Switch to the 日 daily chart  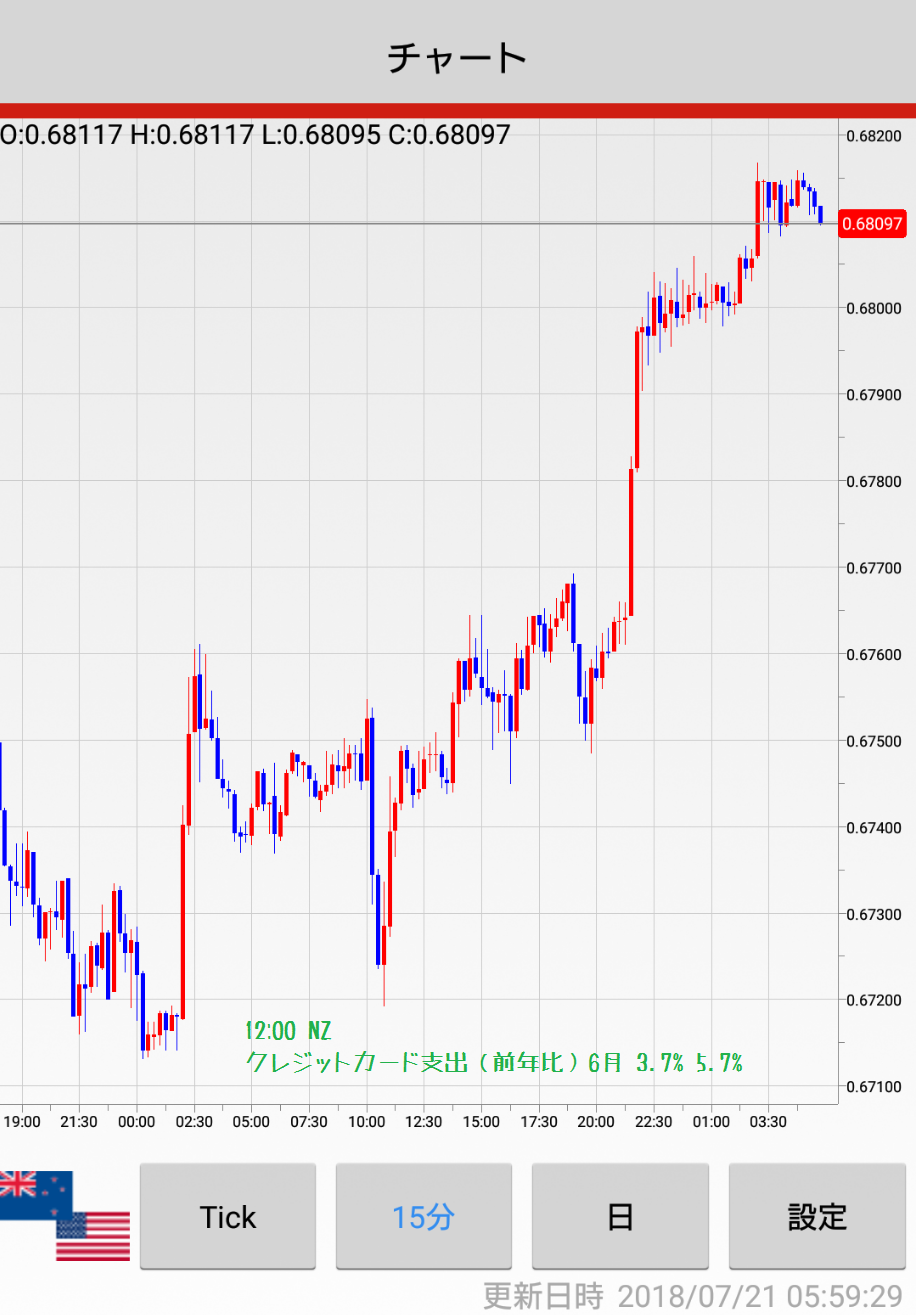click(620, 1216)
